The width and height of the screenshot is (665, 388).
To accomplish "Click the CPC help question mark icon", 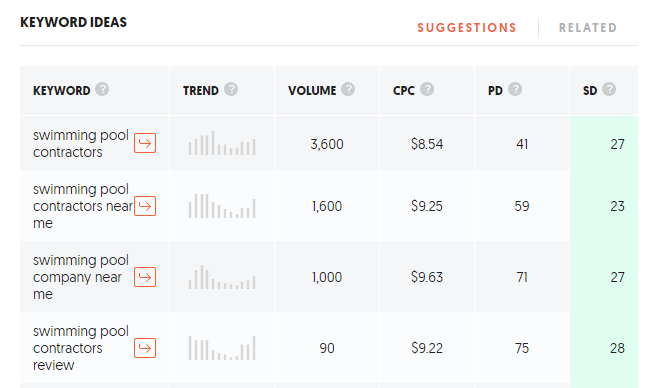I will point(427,89).
